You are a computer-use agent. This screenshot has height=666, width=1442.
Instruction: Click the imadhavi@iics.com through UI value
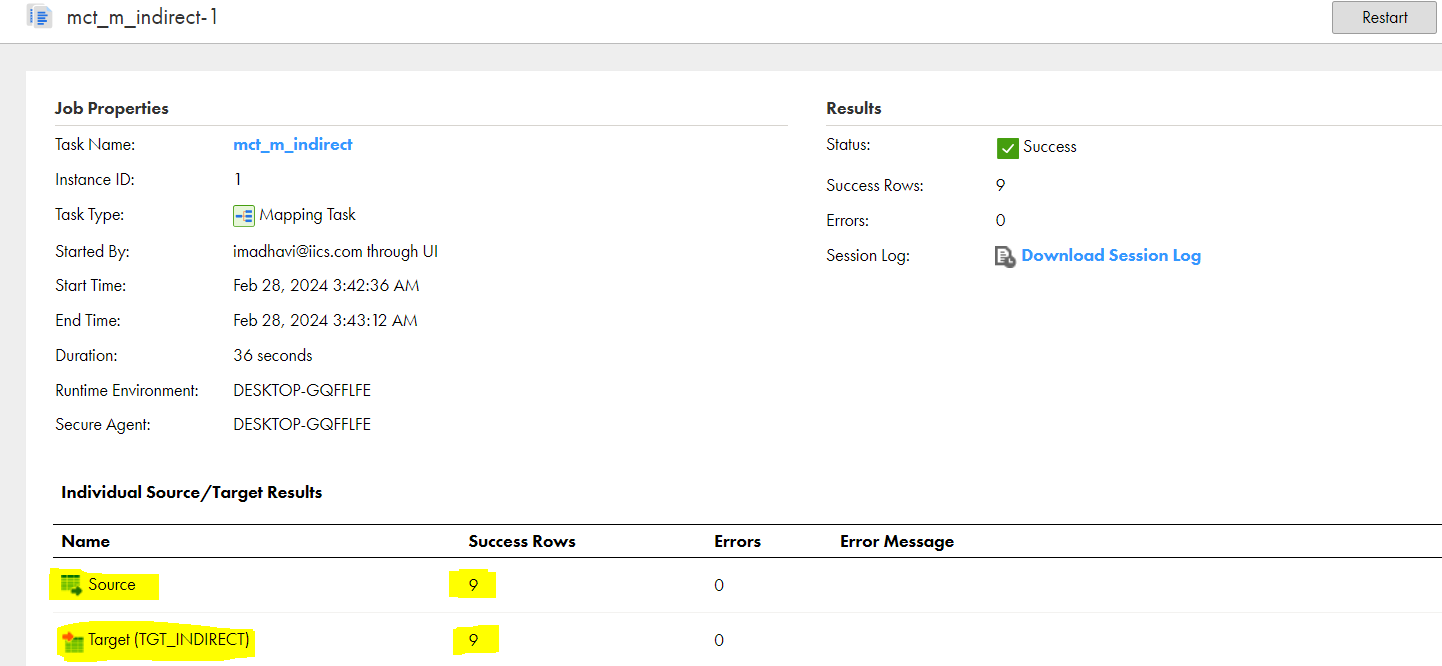(336, 251)
